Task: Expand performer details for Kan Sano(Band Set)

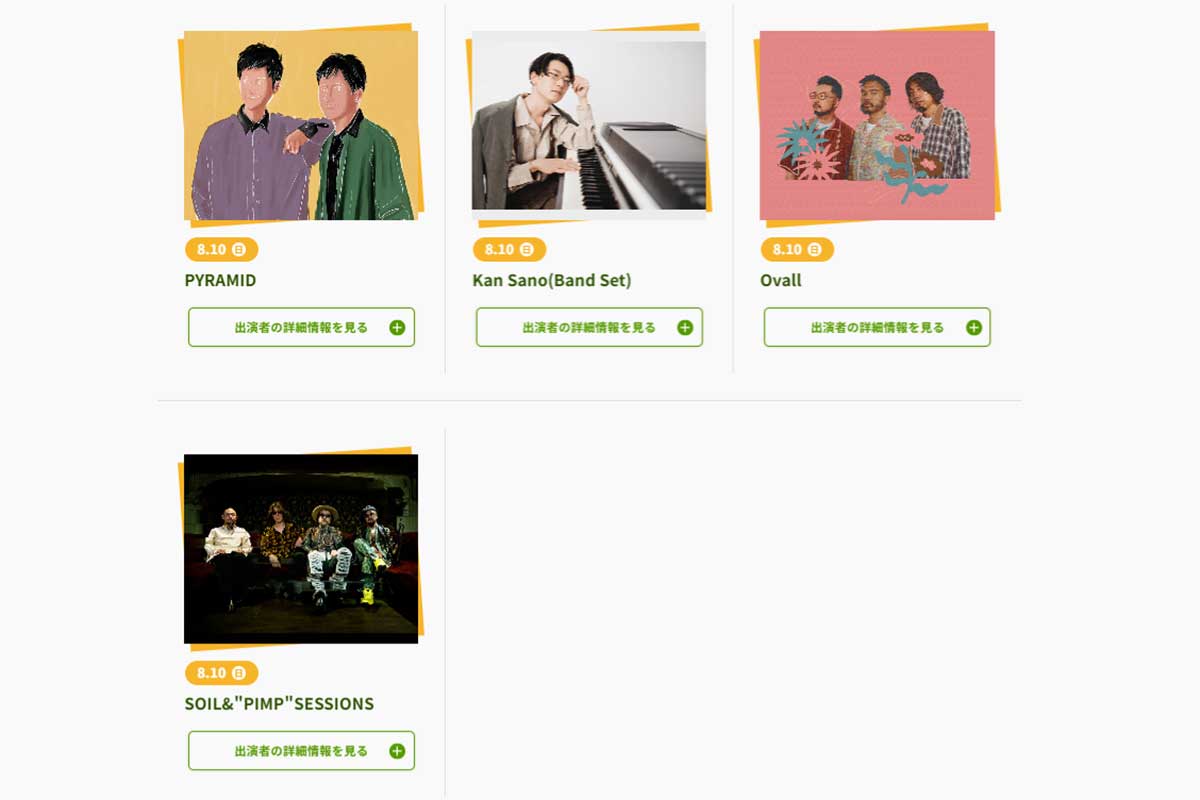Action: [x=589, y=327]
